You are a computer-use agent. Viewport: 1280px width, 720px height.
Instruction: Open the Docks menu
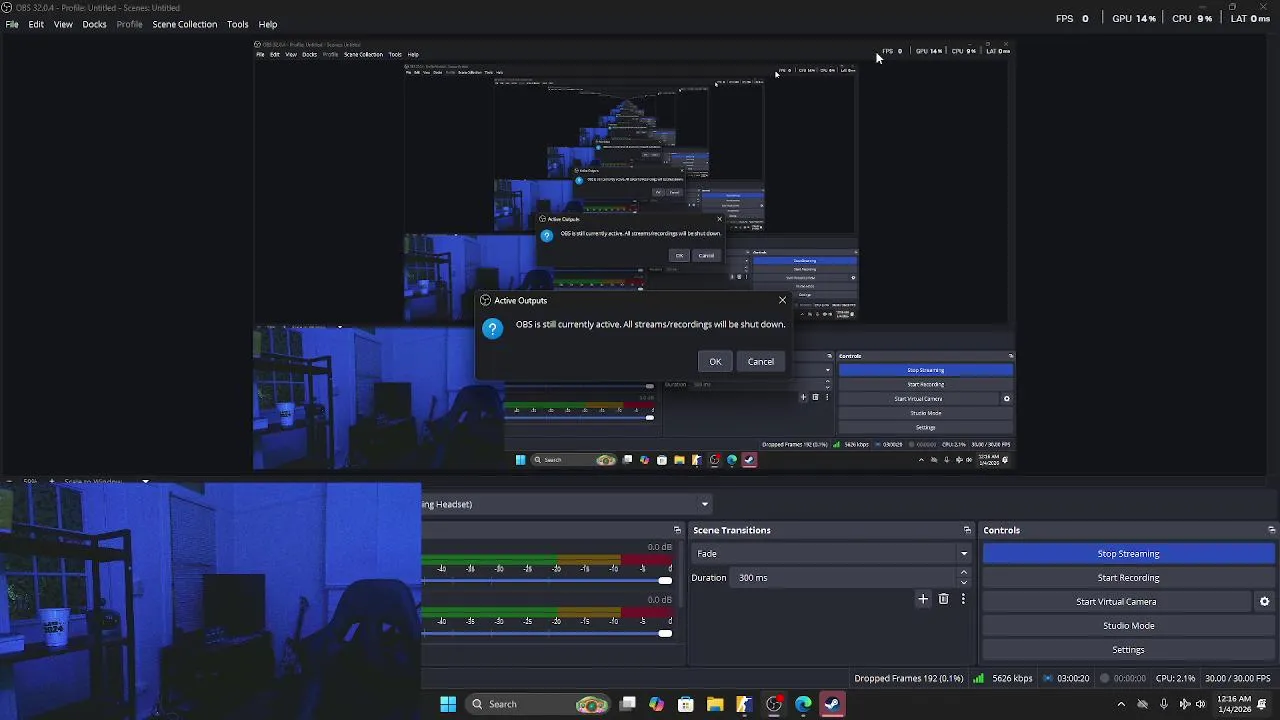pyautogui.click(x=94, y=24)
